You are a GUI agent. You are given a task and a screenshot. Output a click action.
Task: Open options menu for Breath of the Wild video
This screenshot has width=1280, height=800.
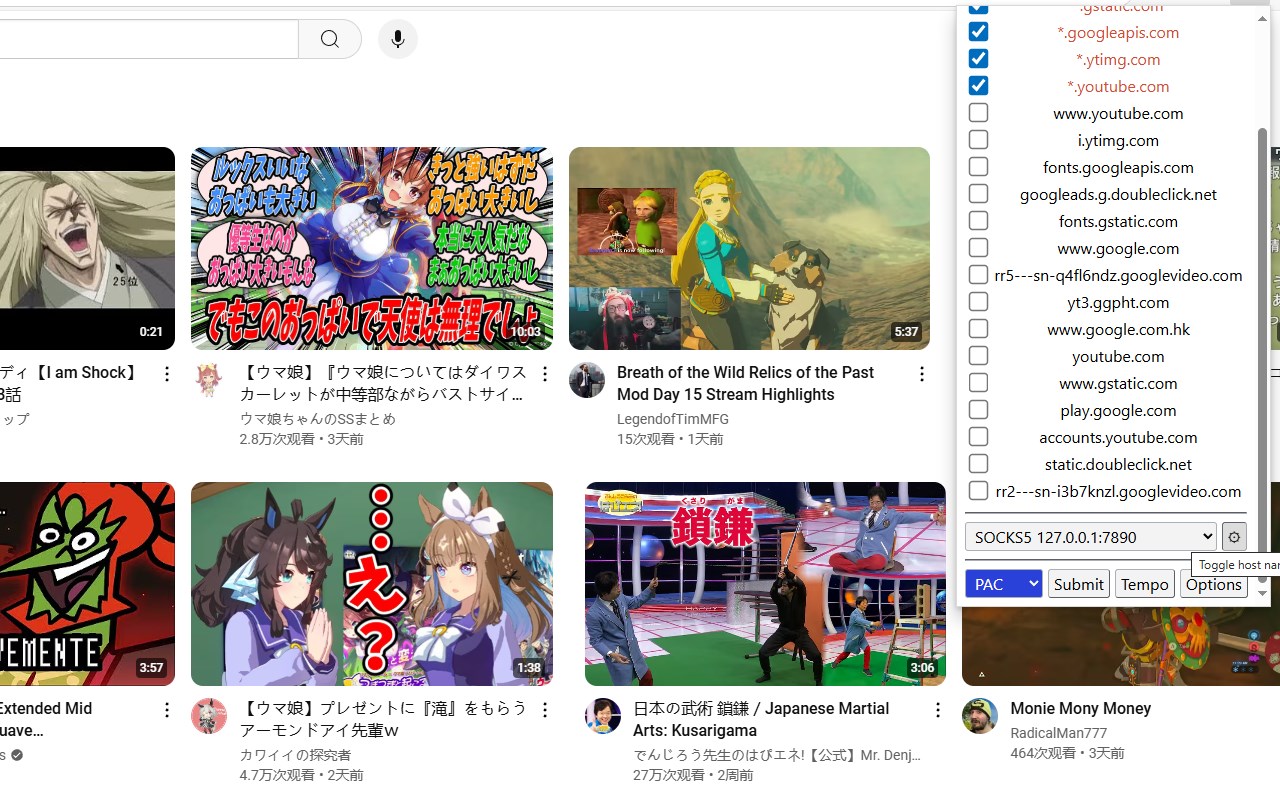[921, 374]
